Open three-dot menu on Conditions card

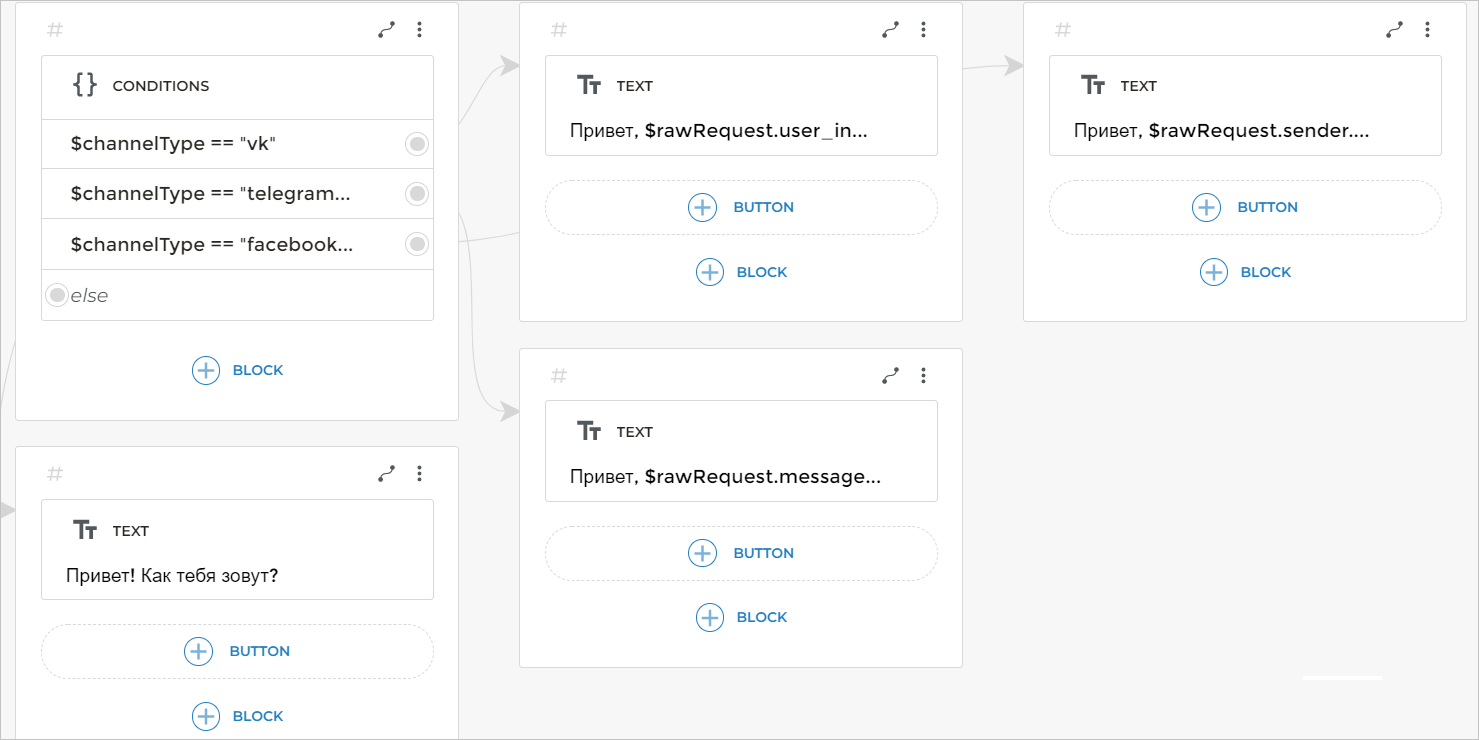(420, 30)
